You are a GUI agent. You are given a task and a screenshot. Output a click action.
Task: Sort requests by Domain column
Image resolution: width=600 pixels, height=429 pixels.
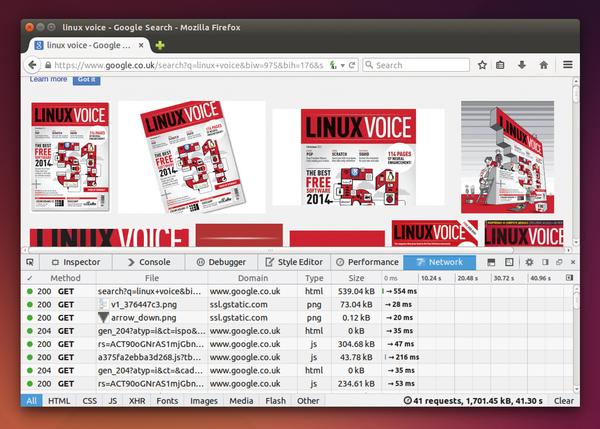pyautogui.click(x=253, y=278)
